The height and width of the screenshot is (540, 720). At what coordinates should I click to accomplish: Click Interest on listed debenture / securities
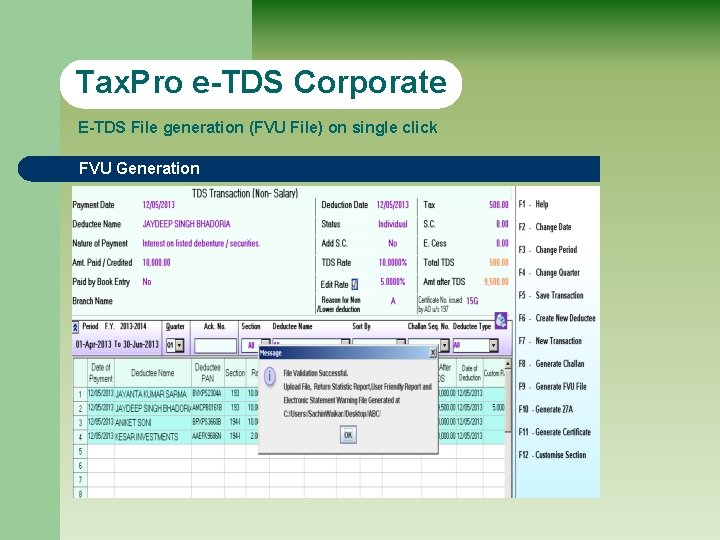(x=201, y=243)
